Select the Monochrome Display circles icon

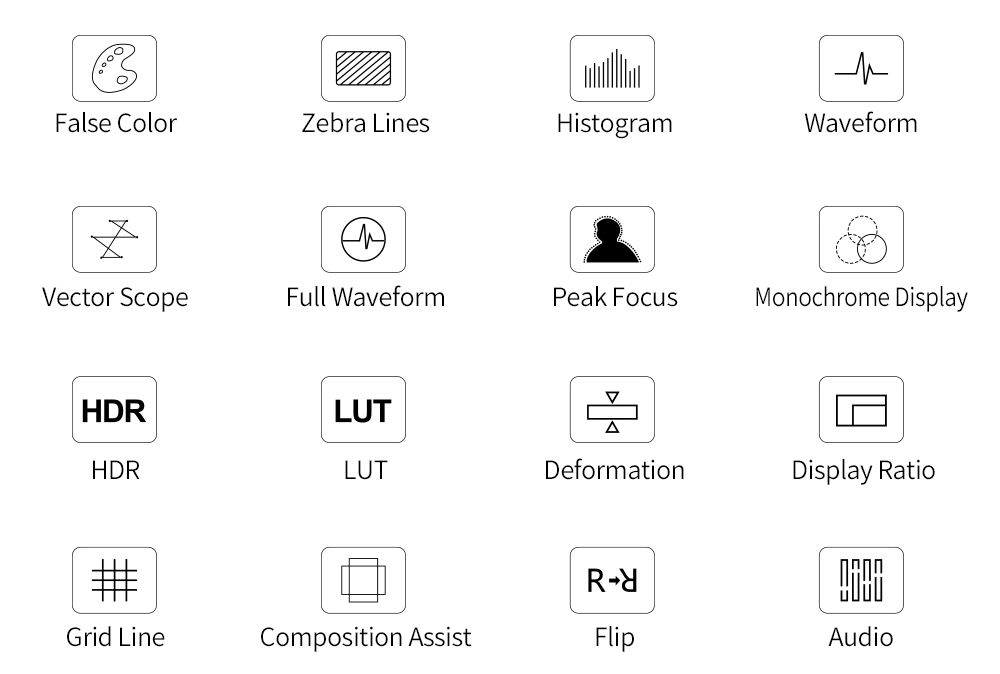[861, 239]
